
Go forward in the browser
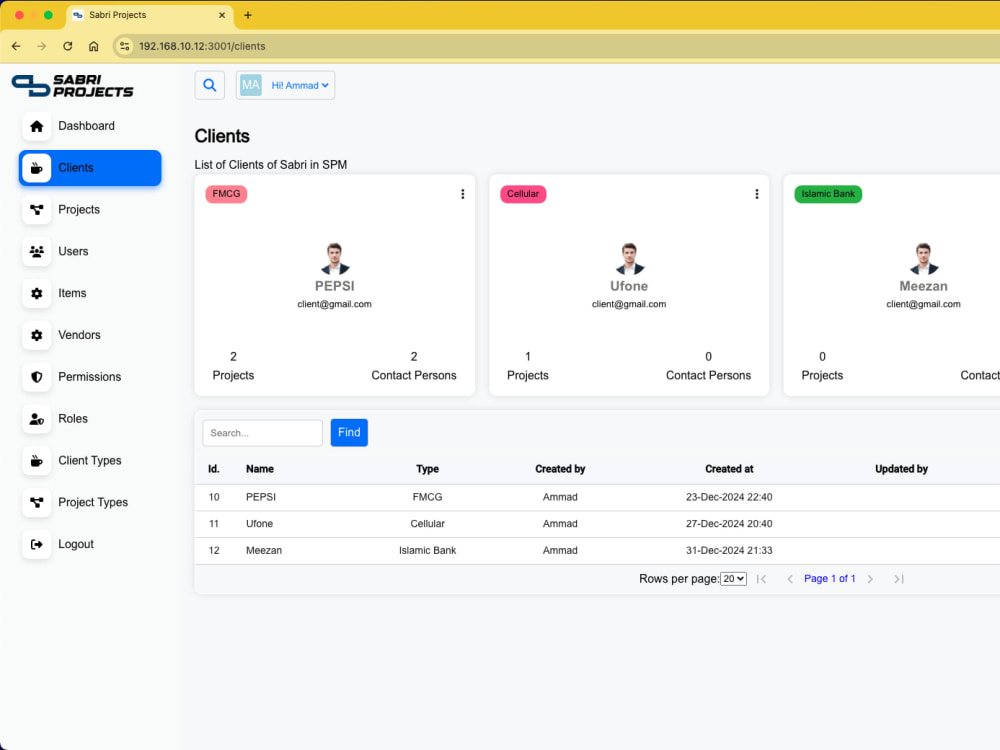pyautogui.click(x=41, y=46)
